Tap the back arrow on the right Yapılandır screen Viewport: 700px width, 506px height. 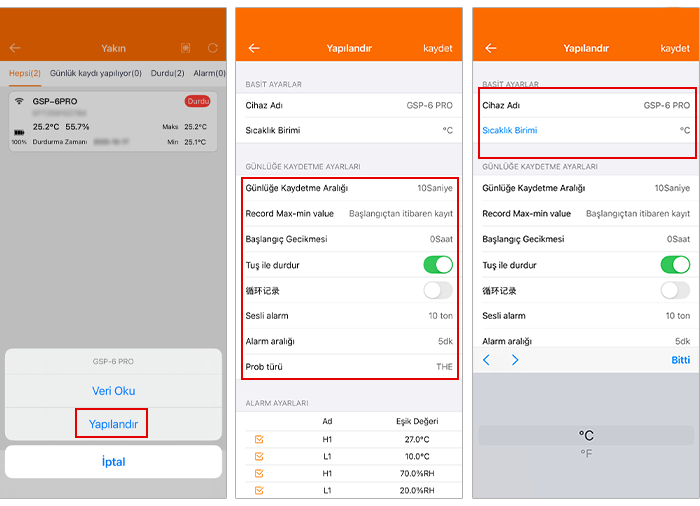[x=490, y=48]
